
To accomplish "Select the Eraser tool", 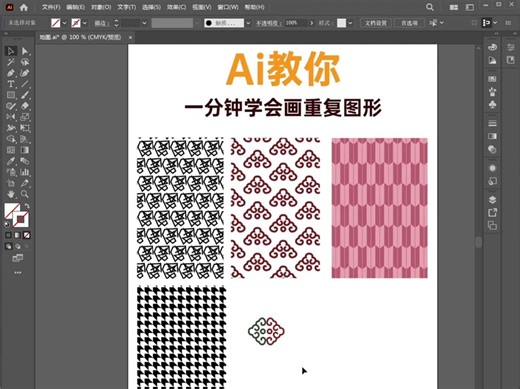I will [25, 106].
